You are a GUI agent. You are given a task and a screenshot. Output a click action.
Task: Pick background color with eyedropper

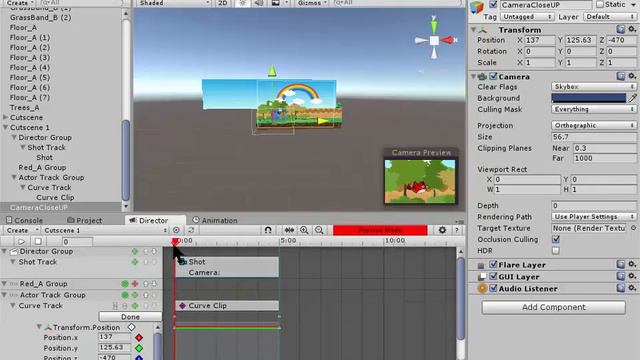coord(632,98)
